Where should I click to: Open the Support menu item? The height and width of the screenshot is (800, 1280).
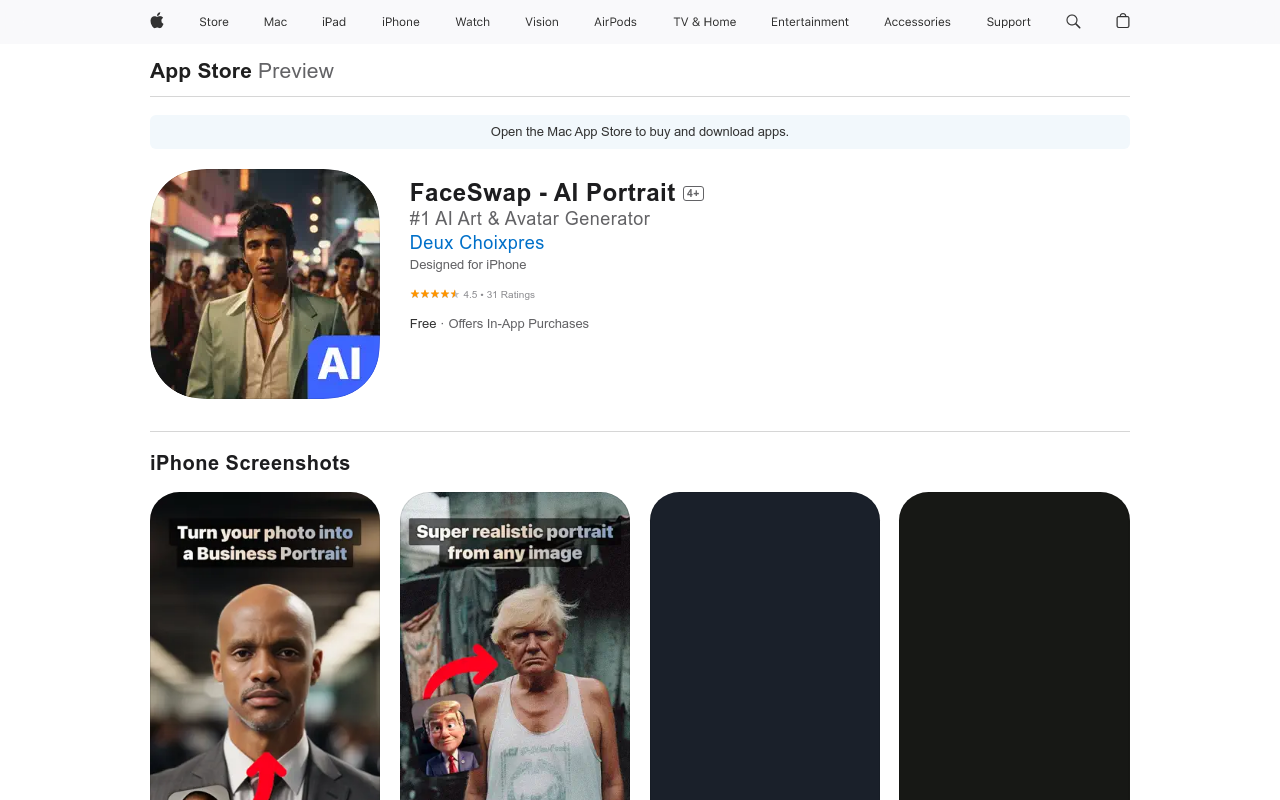pyautogui.click(x=1008, y=22)
